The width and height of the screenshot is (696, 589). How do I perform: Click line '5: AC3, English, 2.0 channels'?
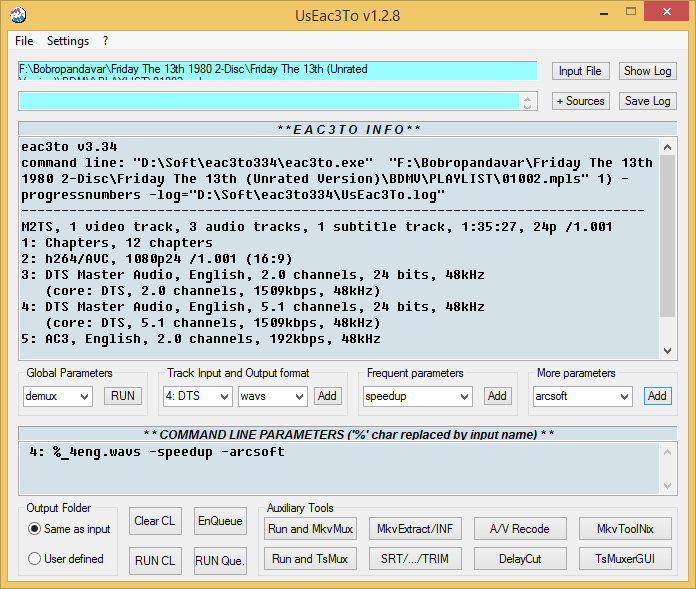pos(201,339)
